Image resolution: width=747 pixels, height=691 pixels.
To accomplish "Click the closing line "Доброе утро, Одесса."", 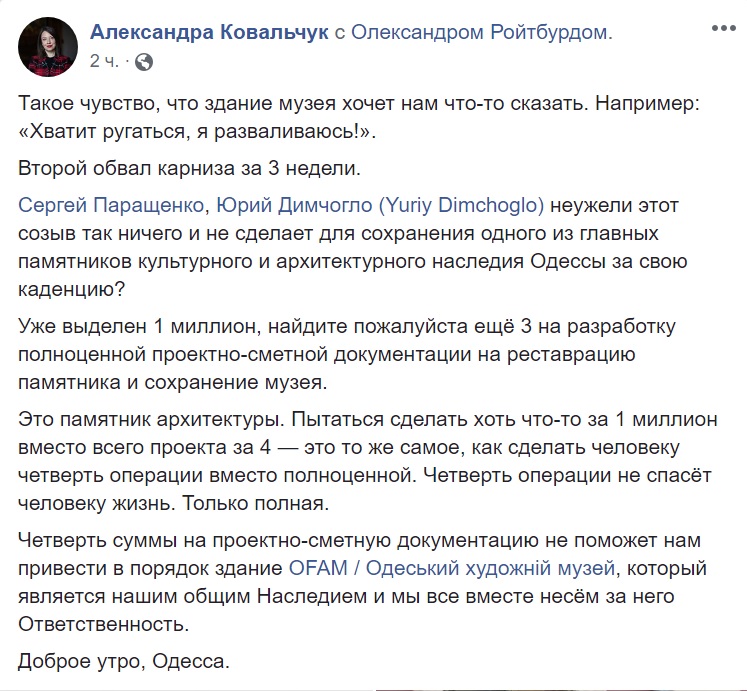I will pyautogui.click(x=124, y=661).
